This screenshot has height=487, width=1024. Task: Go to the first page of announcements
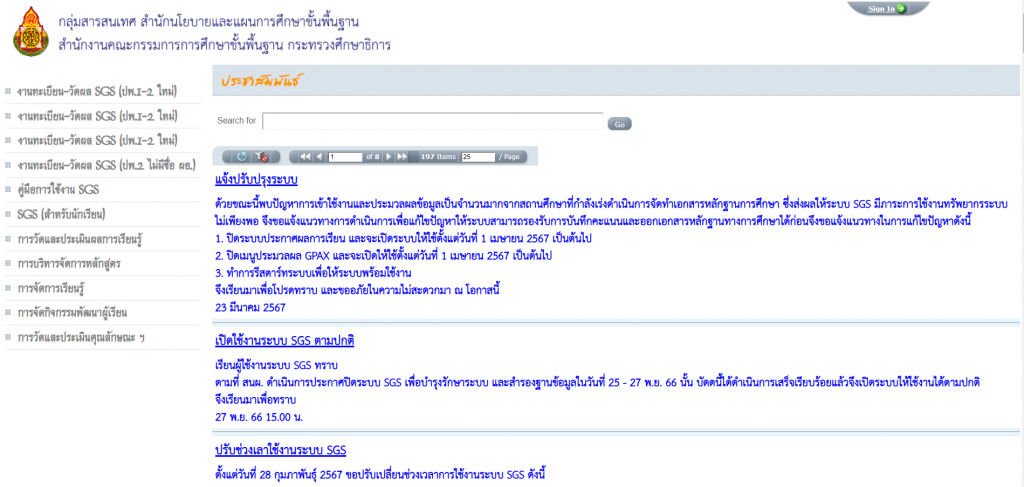click(x=305, y=157)
